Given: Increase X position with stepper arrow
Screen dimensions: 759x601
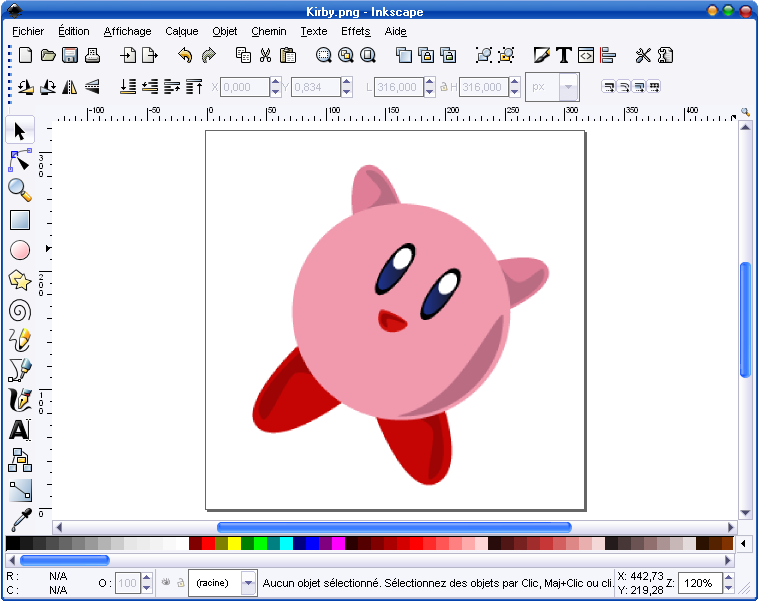Looking at the screenshot, I should tap(275, 82).
